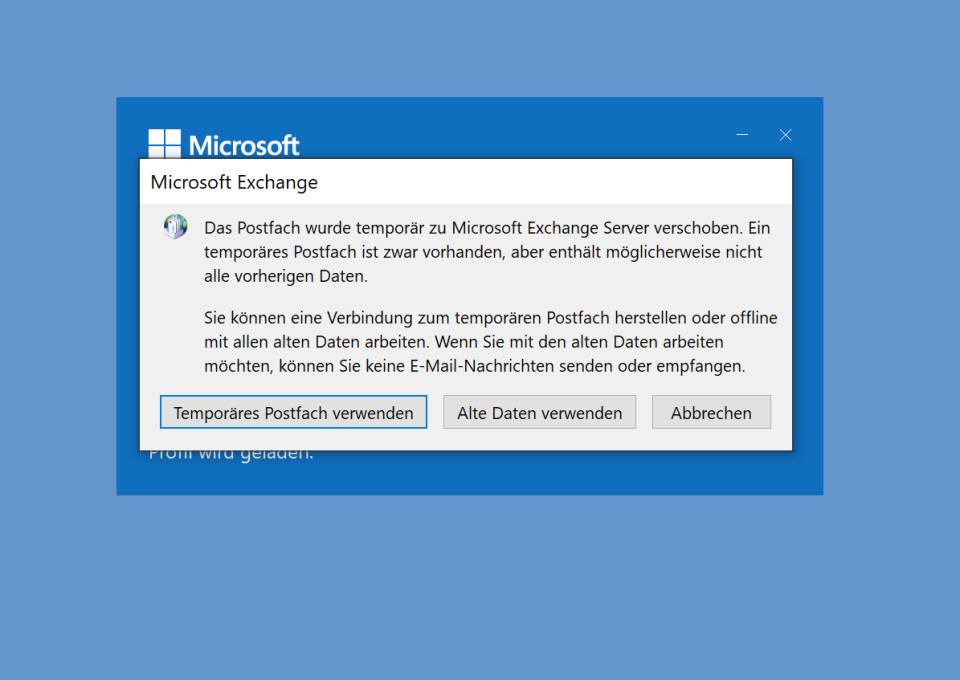Minimize the Outlook splash window

coord(742,135)
